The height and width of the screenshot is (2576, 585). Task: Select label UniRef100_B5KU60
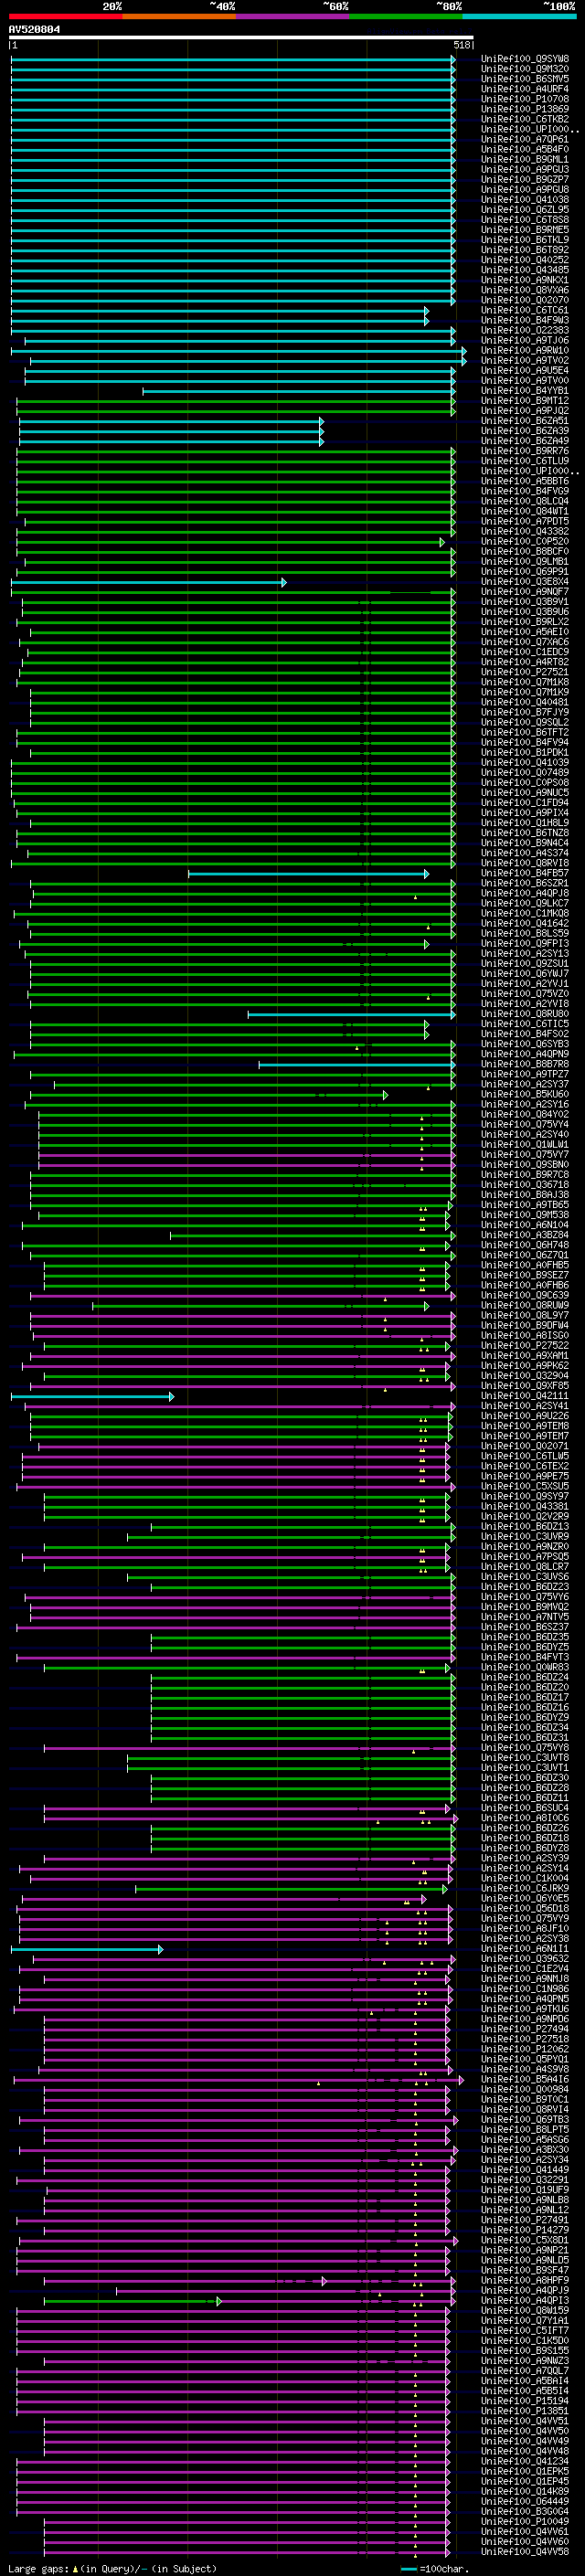[x=524, y=1095]
